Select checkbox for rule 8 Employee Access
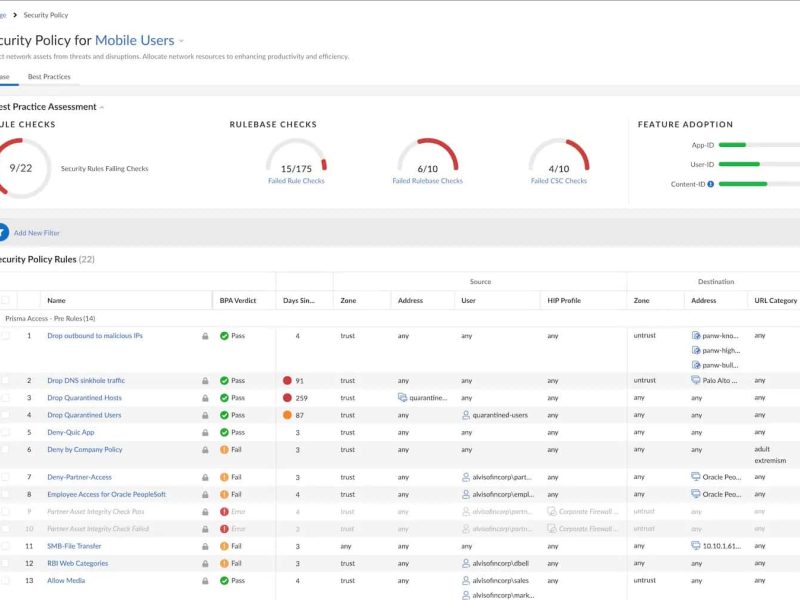Screen dimensions: 800x600 point(5,494)
